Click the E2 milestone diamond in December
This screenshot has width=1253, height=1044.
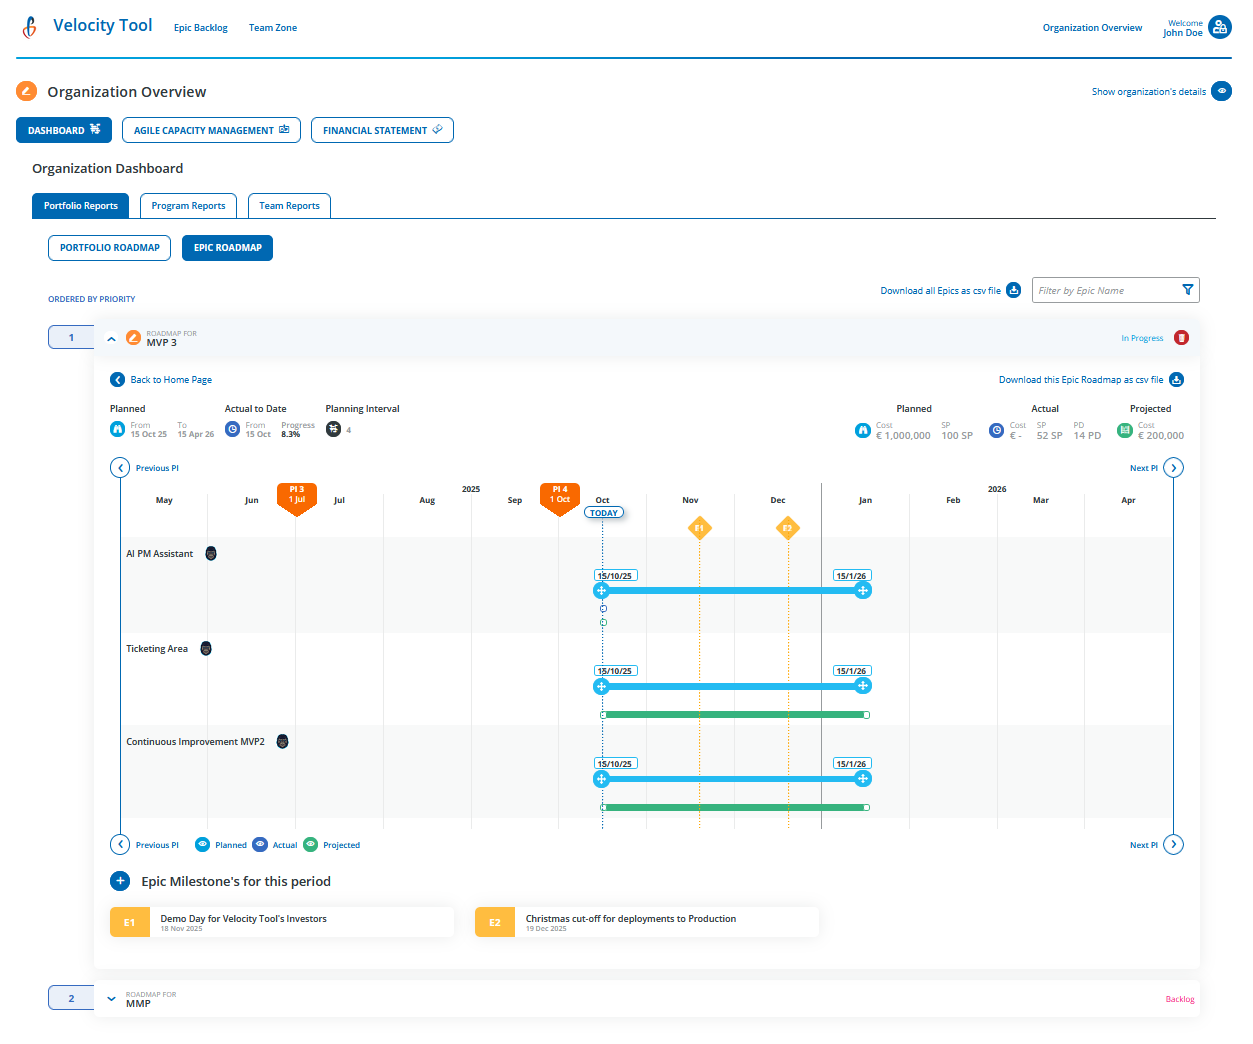pos(788,528)
